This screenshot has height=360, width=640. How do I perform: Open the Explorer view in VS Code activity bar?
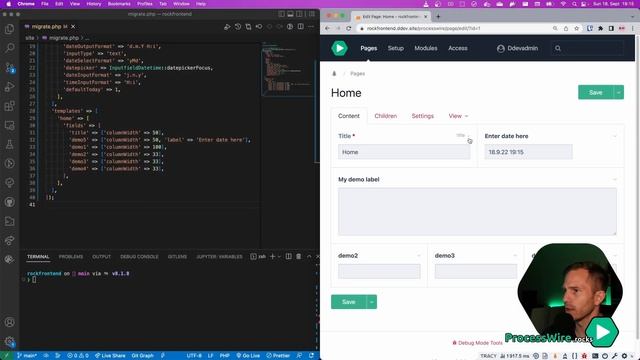9,29
